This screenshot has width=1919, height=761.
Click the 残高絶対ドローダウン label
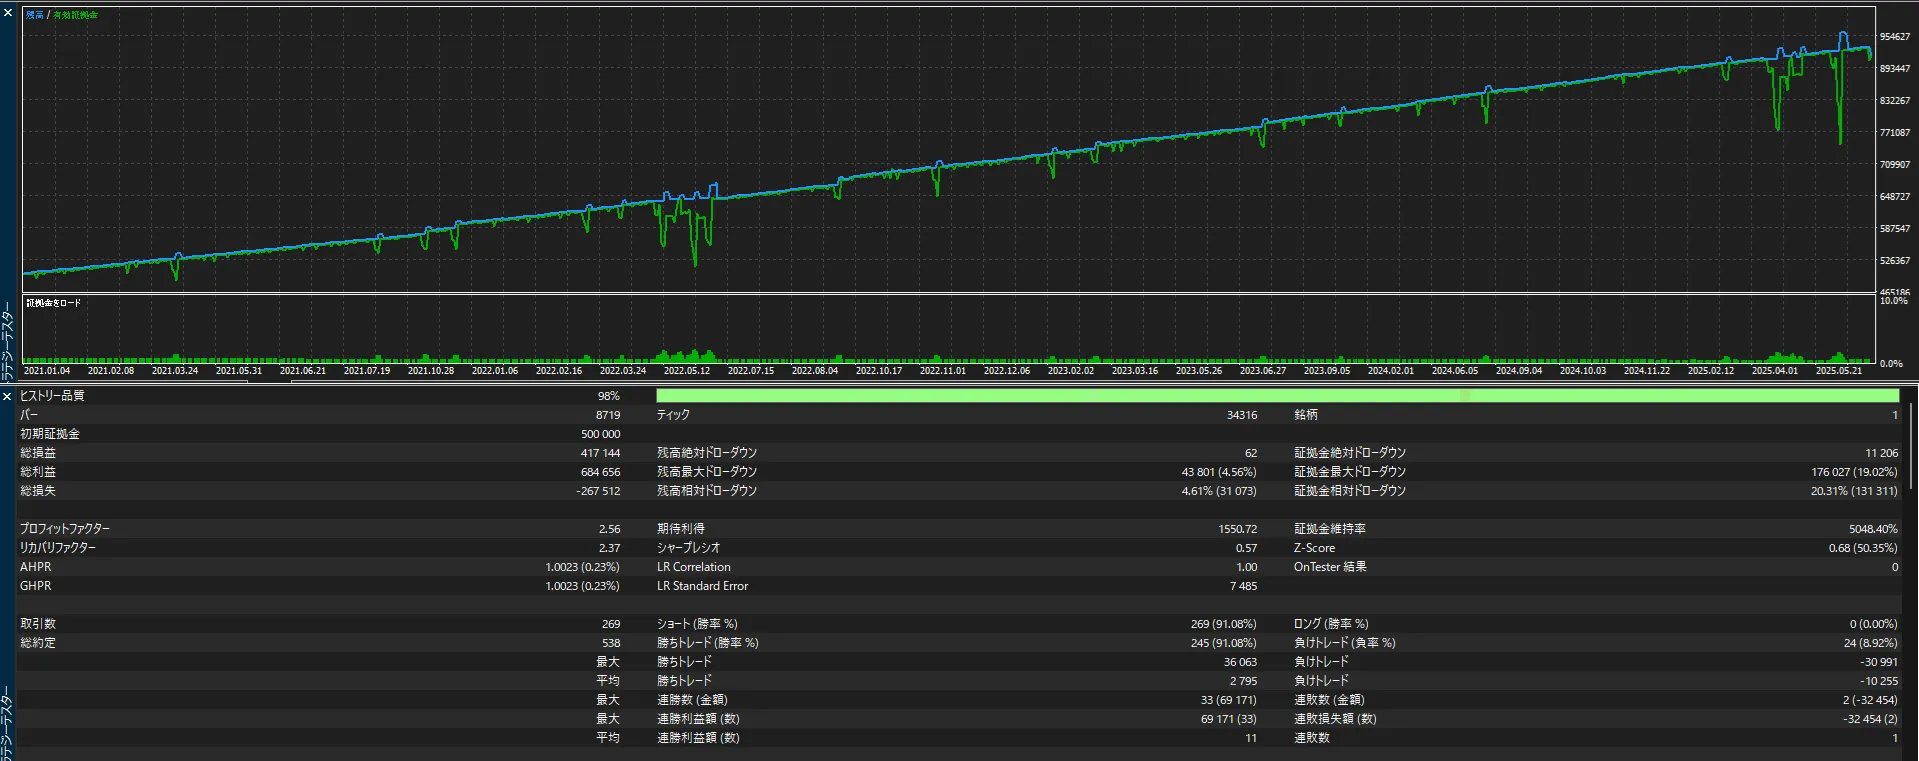point(707,453)
